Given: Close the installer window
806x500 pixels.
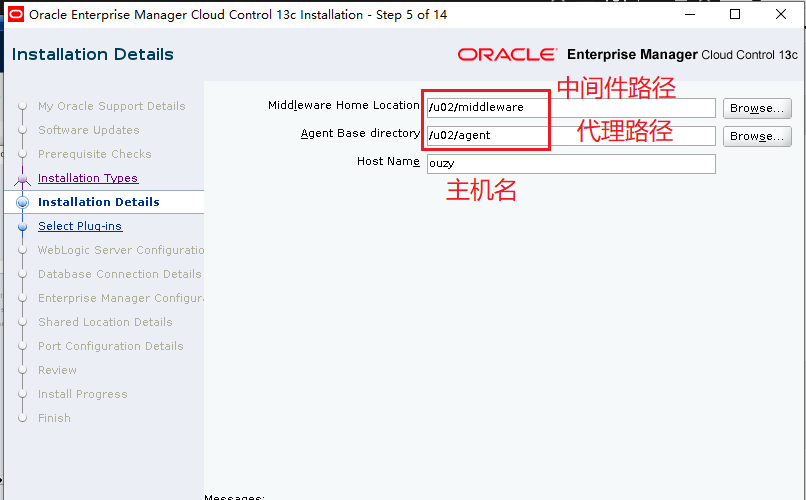Looking at the screenshot, I should pos(781,14).
